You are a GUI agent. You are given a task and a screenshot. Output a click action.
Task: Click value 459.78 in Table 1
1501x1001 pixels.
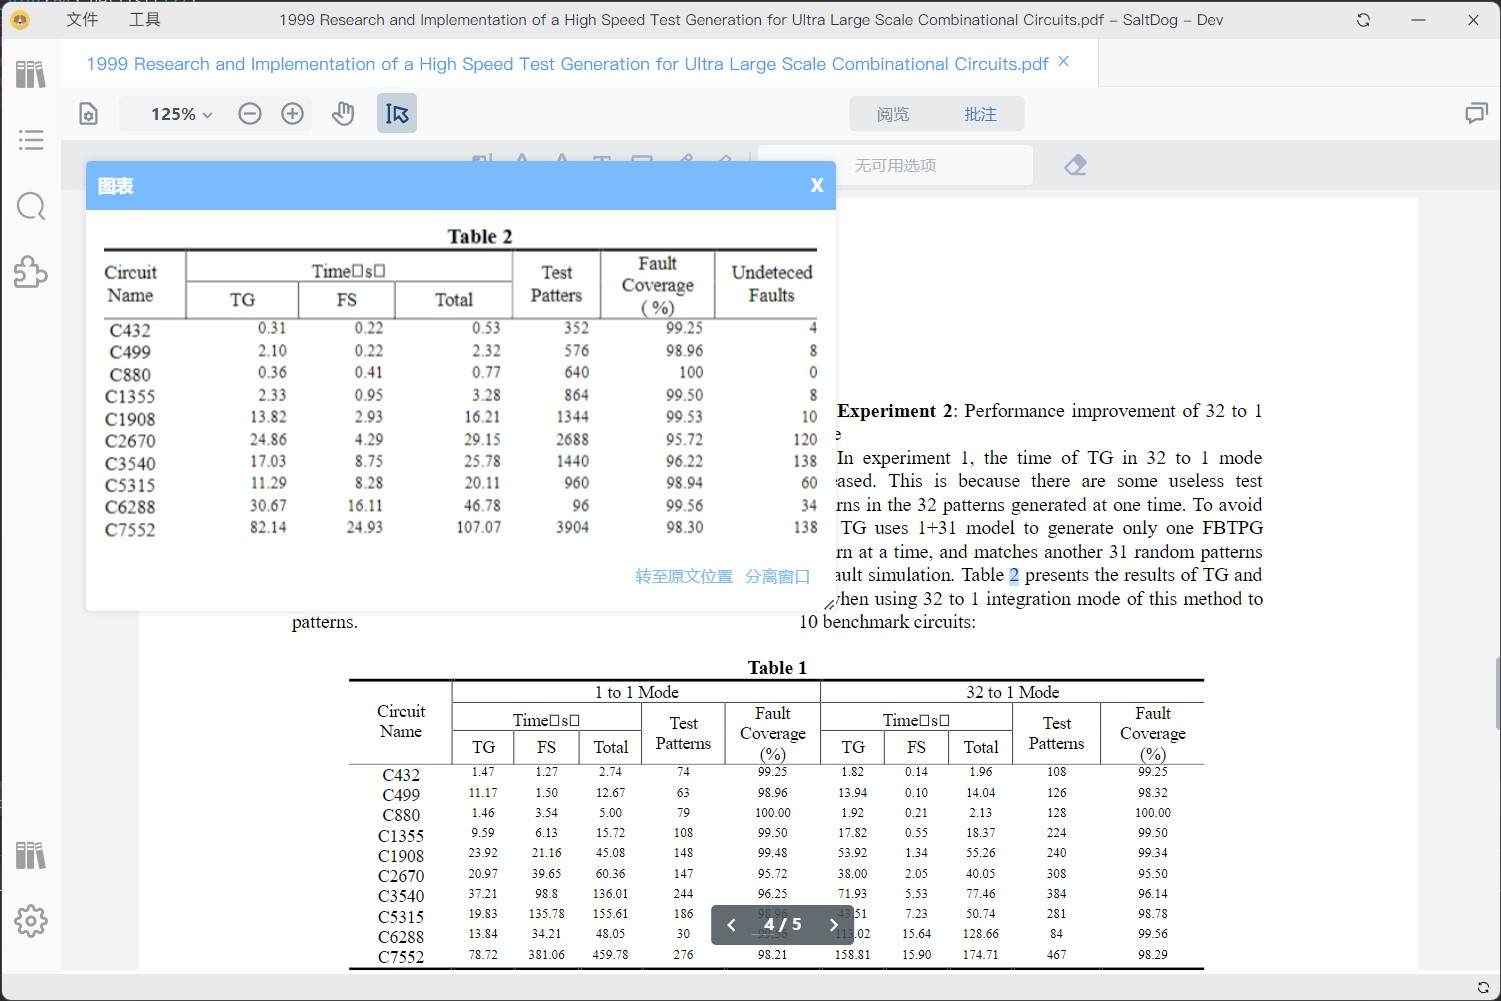[x=610, y=955]
